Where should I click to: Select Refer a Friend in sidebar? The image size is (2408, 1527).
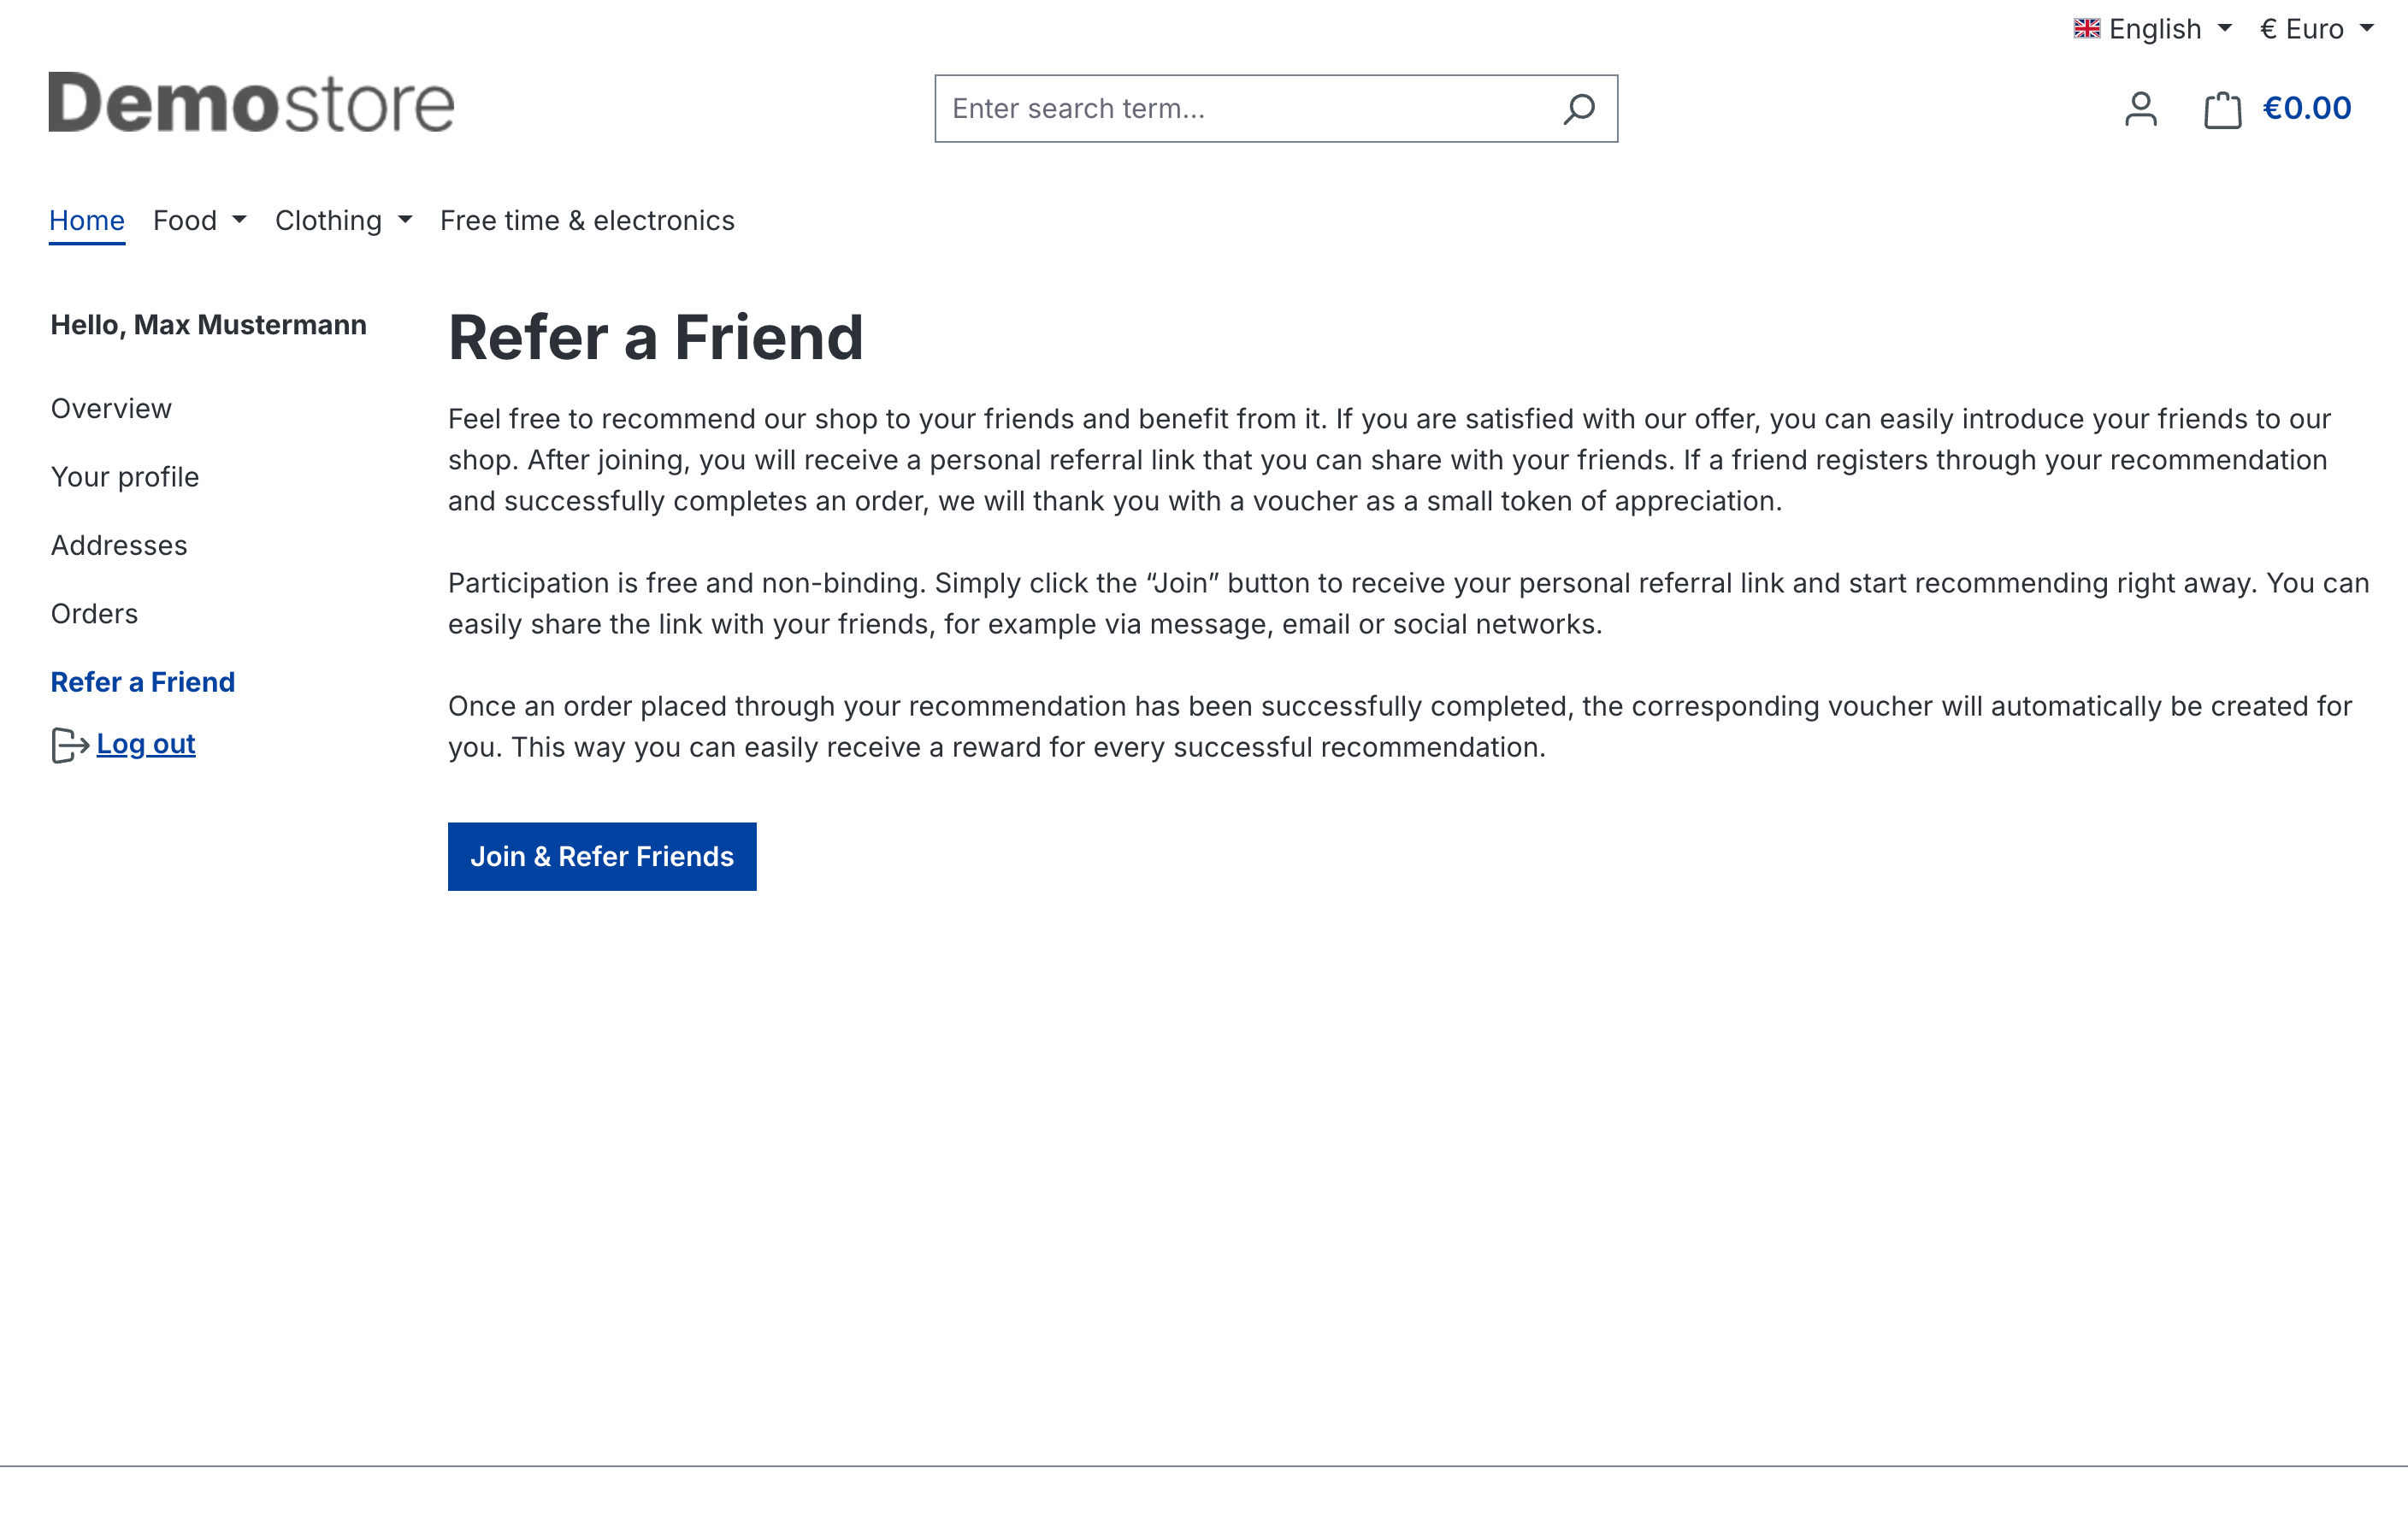point(143,682)
